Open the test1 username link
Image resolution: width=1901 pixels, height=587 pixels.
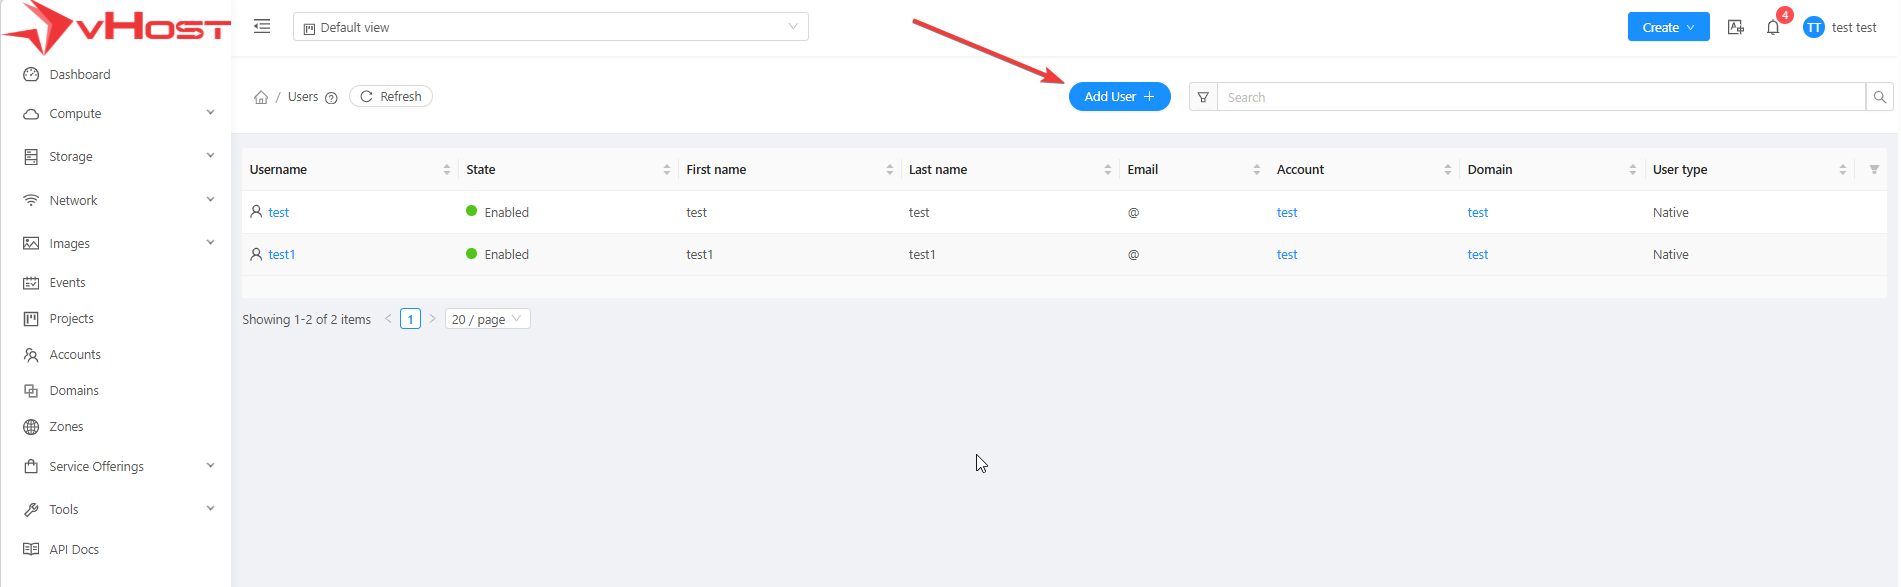281,255
